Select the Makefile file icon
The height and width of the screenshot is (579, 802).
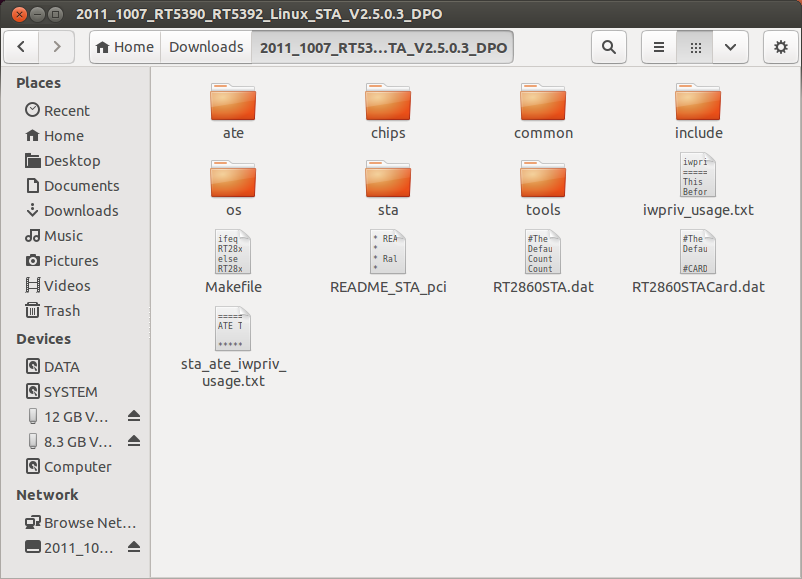(233, 252)
